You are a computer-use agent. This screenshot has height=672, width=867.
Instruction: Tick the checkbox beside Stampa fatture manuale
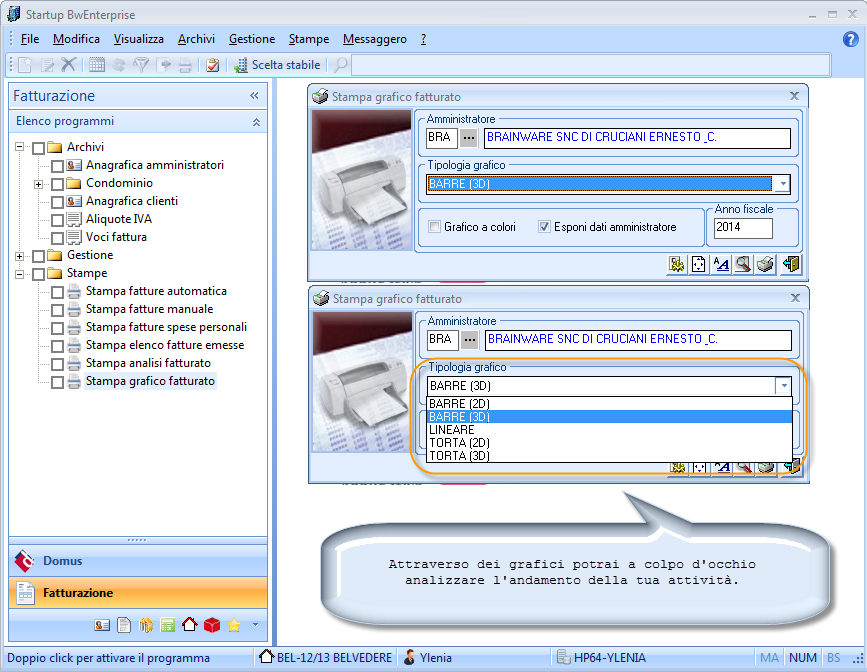58,310
